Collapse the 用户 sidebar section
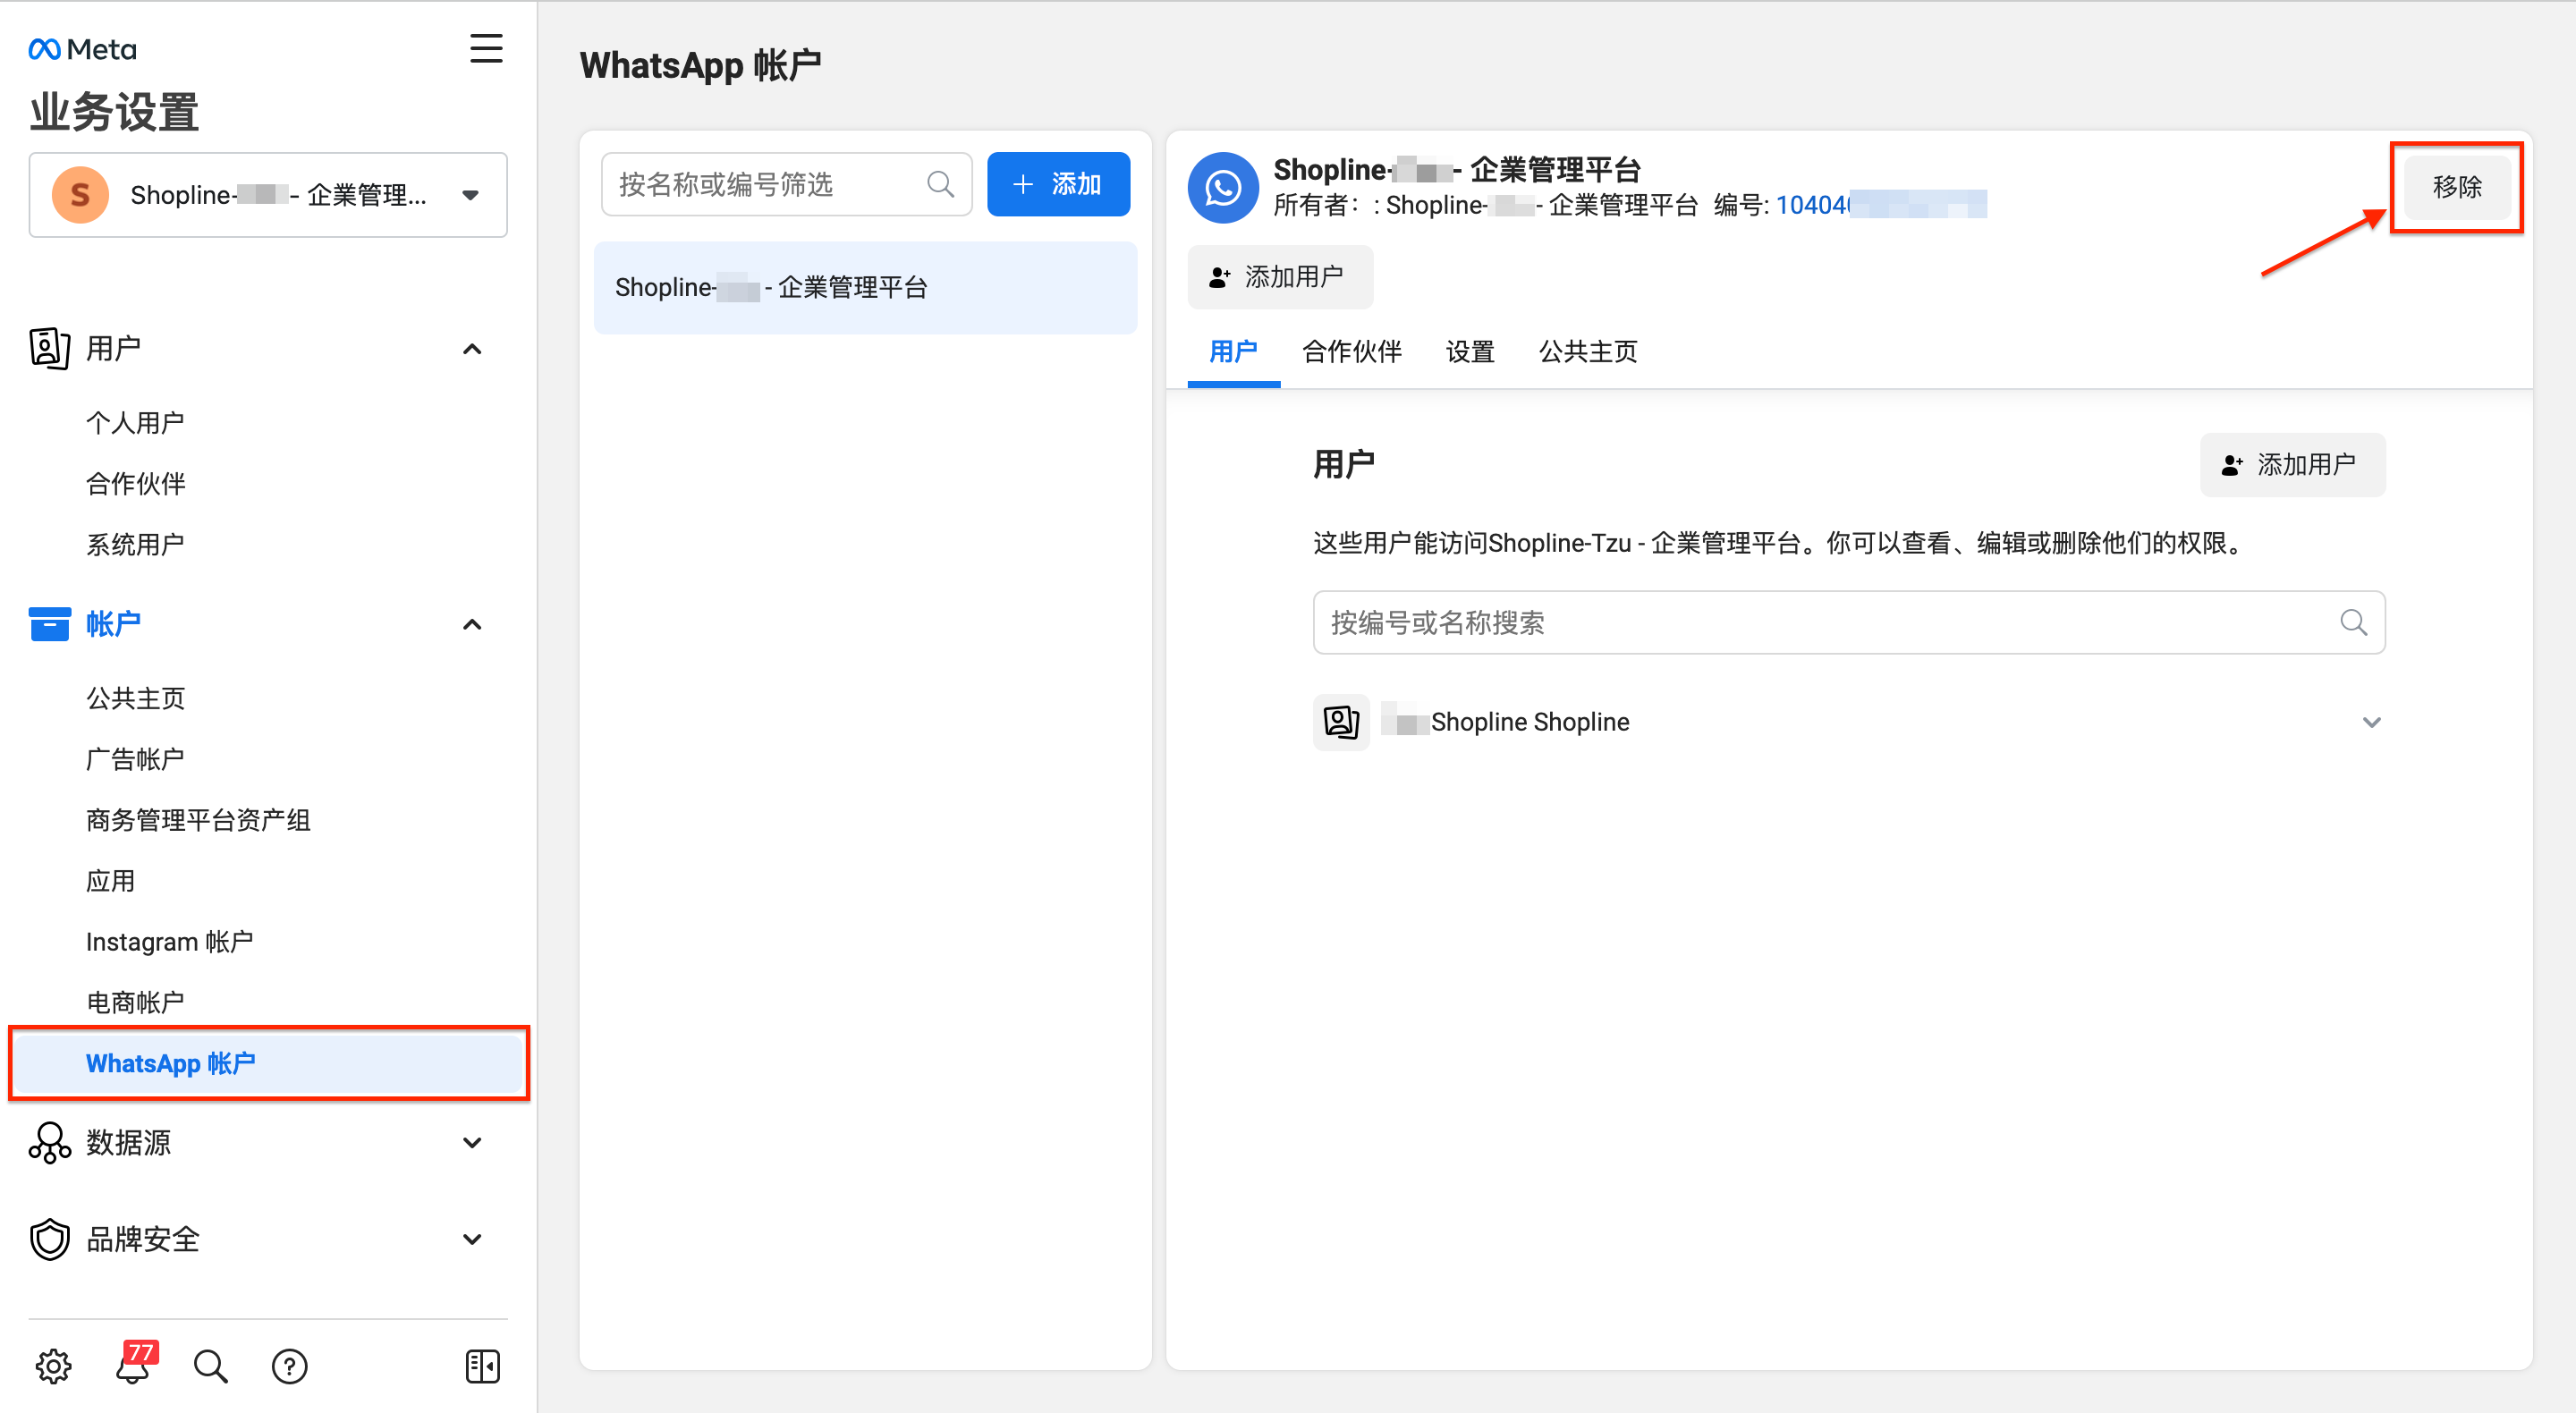 (472, 349)
